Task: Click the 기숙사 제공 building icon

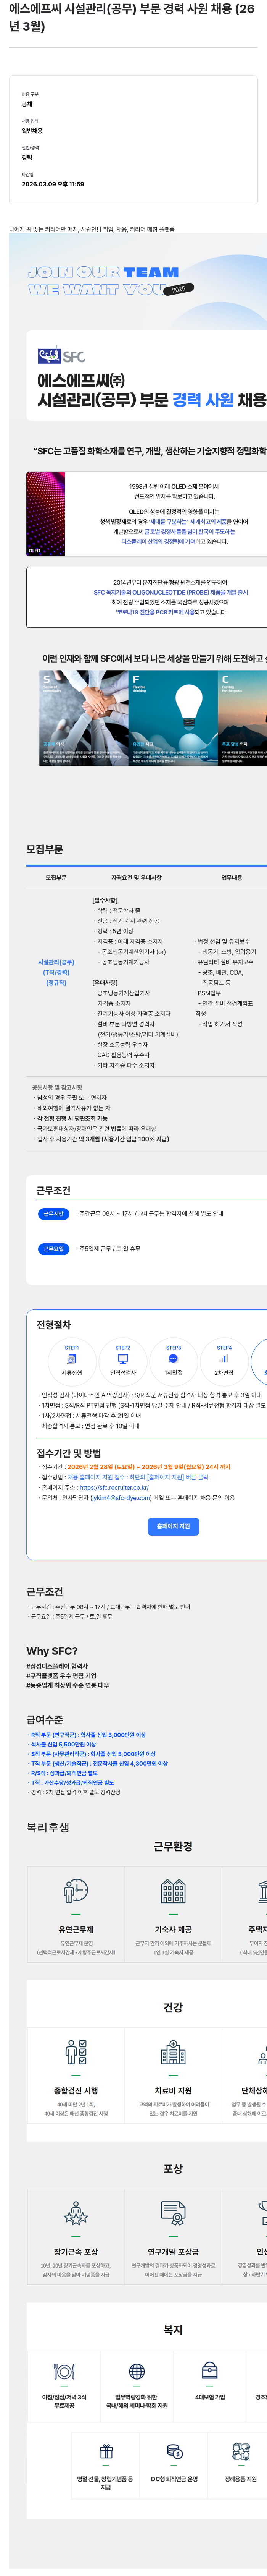Action: (173, 1891)
